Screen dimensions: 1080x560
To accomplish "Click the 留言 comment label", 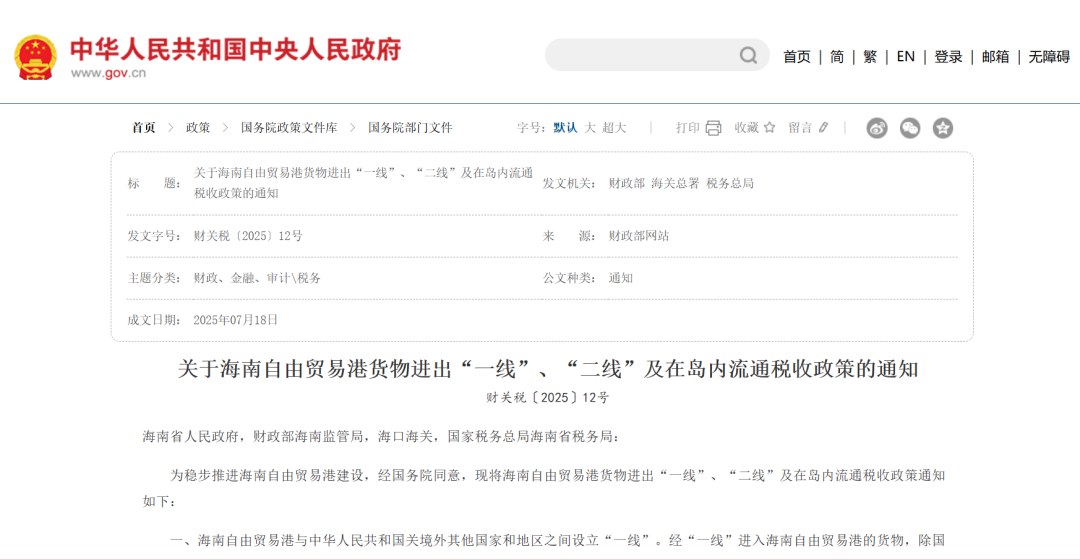I will pyautogui.click(x=800, y=127).
